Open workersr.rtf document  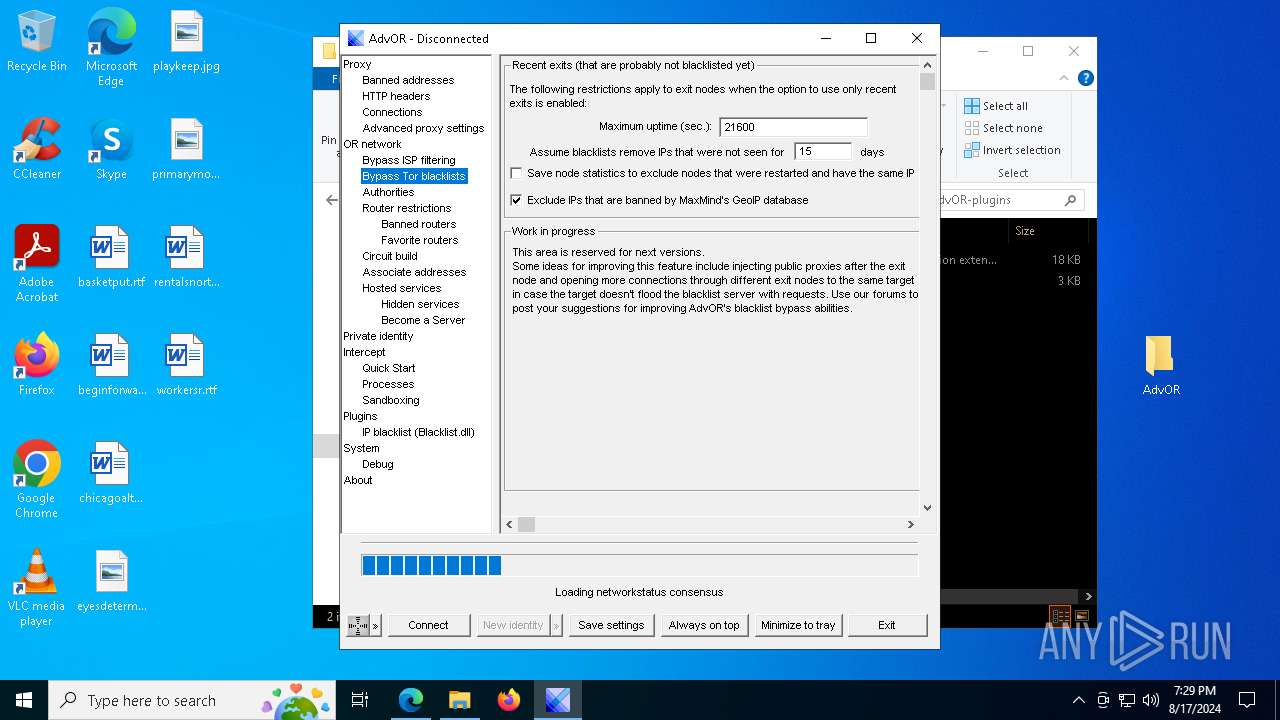(186, 365)
